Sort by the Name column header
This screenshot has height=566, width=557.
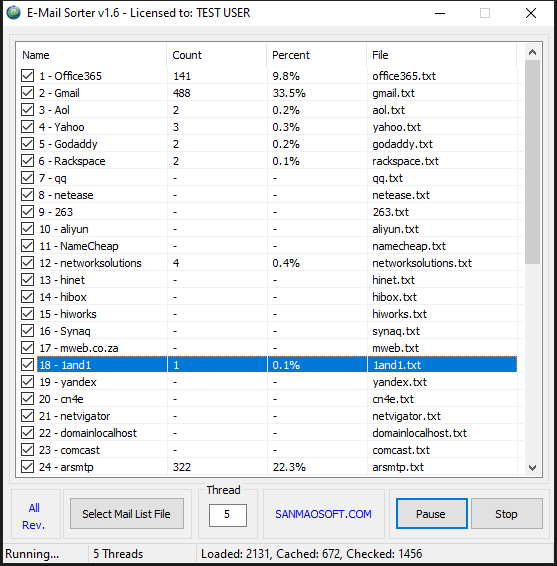[x=91, y=55]
